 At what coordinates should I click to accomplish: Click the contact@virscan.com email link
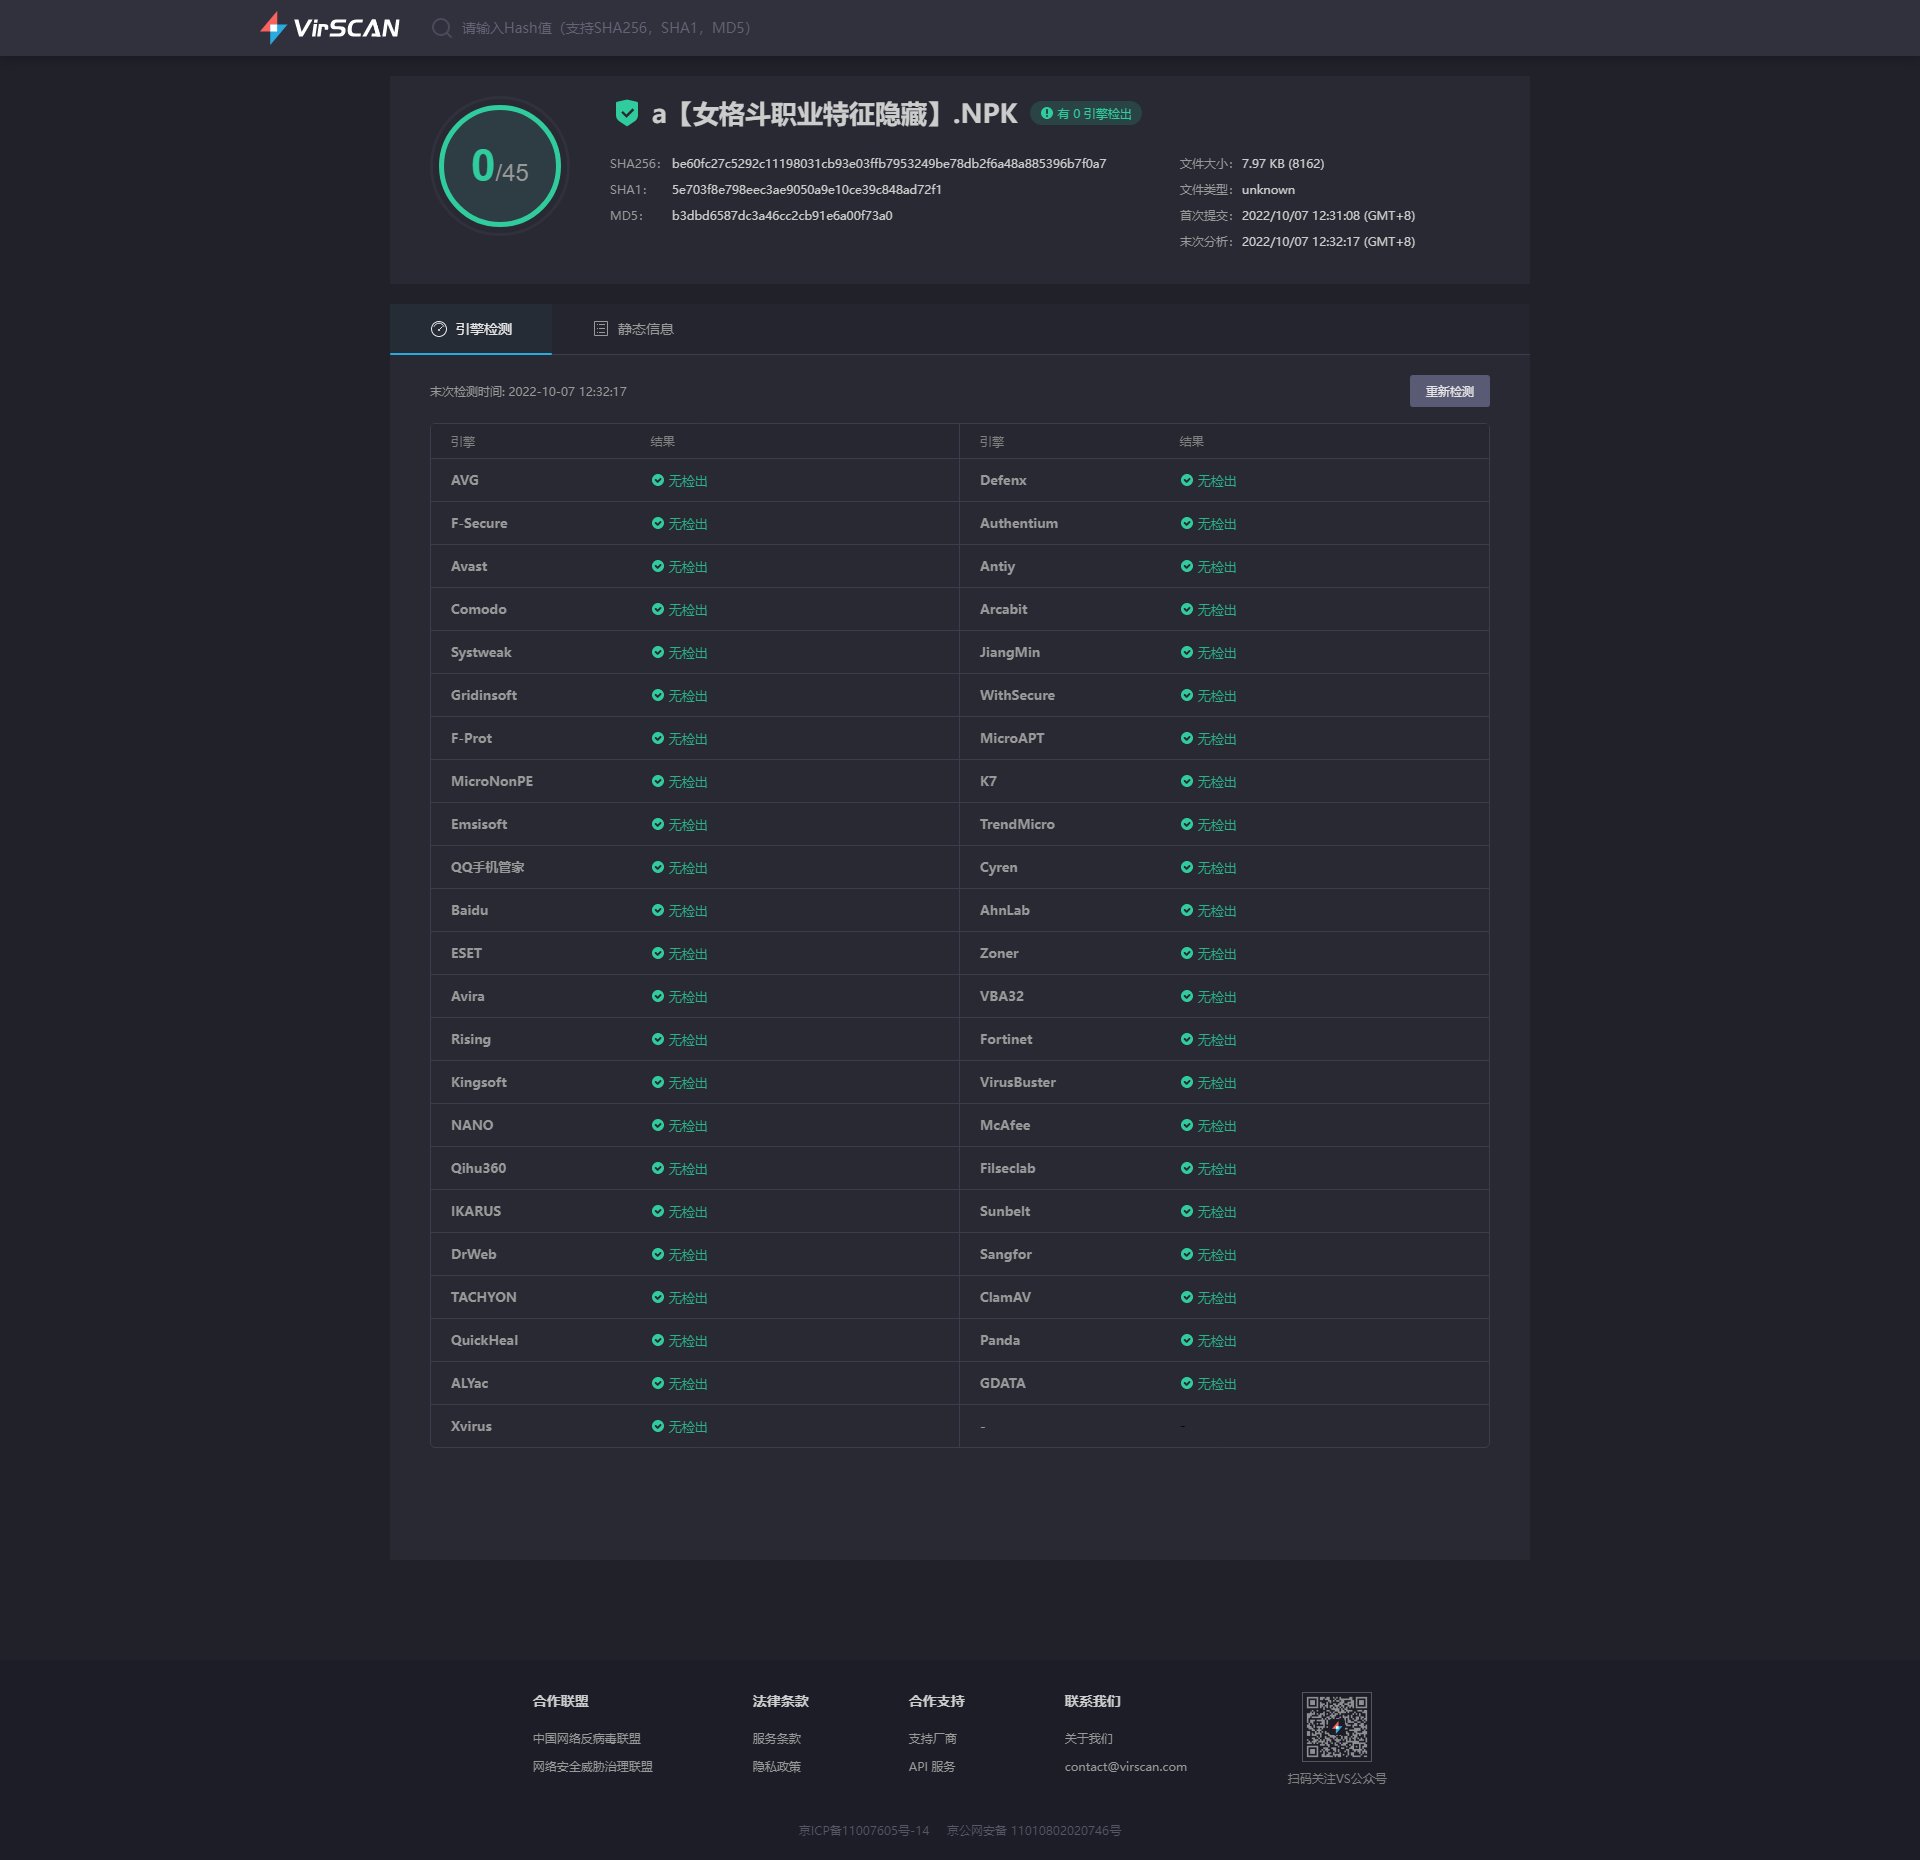pyautogui.click(x=1126, y=1767)
